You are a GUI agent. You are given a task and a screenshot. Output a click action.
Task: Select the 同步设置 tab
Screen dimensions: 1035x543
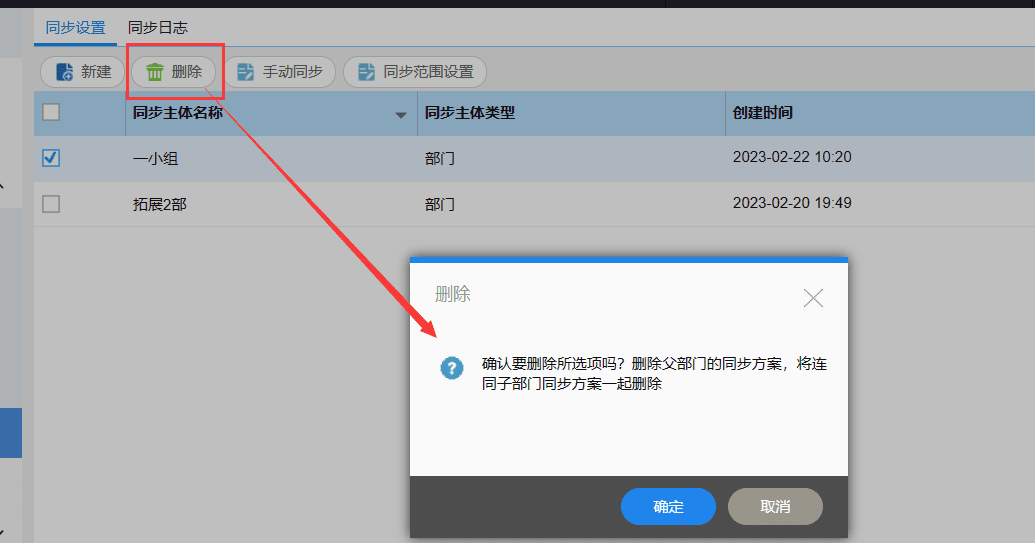[75, 28]
